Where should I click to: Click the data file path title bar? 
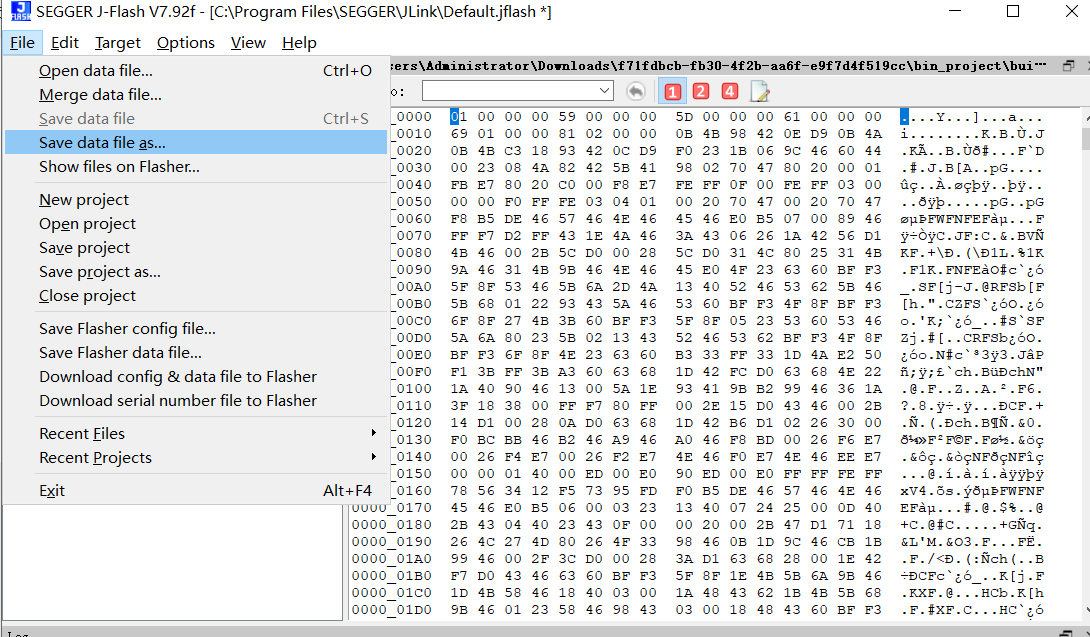pyautogui.click(x=720, y=65)
